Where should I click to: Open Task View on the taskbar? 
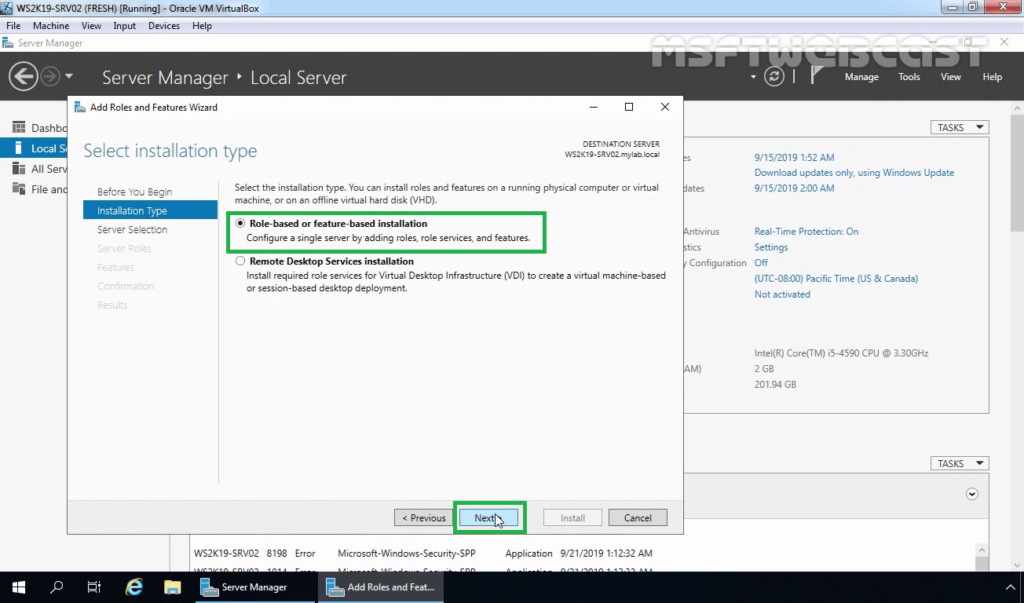click(94, 587)
